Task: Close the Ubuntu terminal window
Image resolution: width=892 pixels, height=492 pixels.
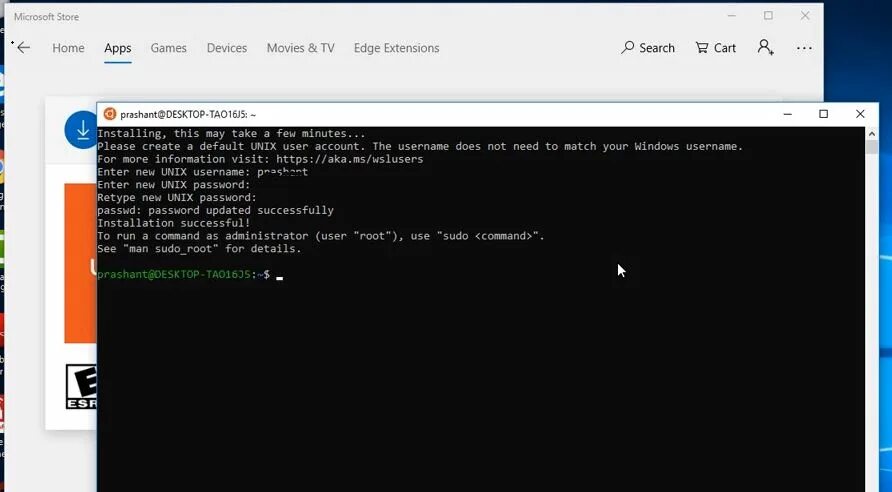Action: 860,114
